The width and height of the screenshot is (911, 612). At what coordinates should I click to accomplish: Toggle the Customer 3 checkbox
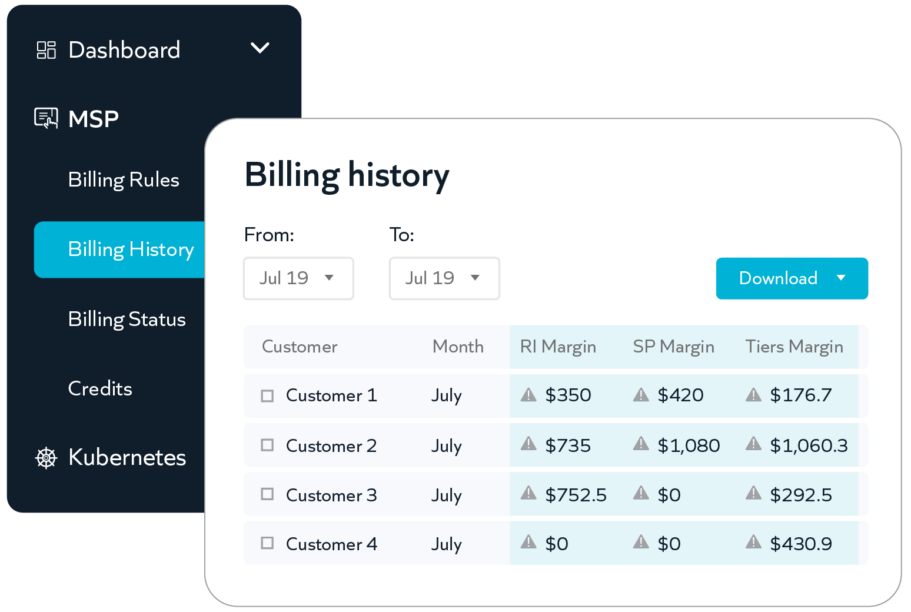[267, 494]
